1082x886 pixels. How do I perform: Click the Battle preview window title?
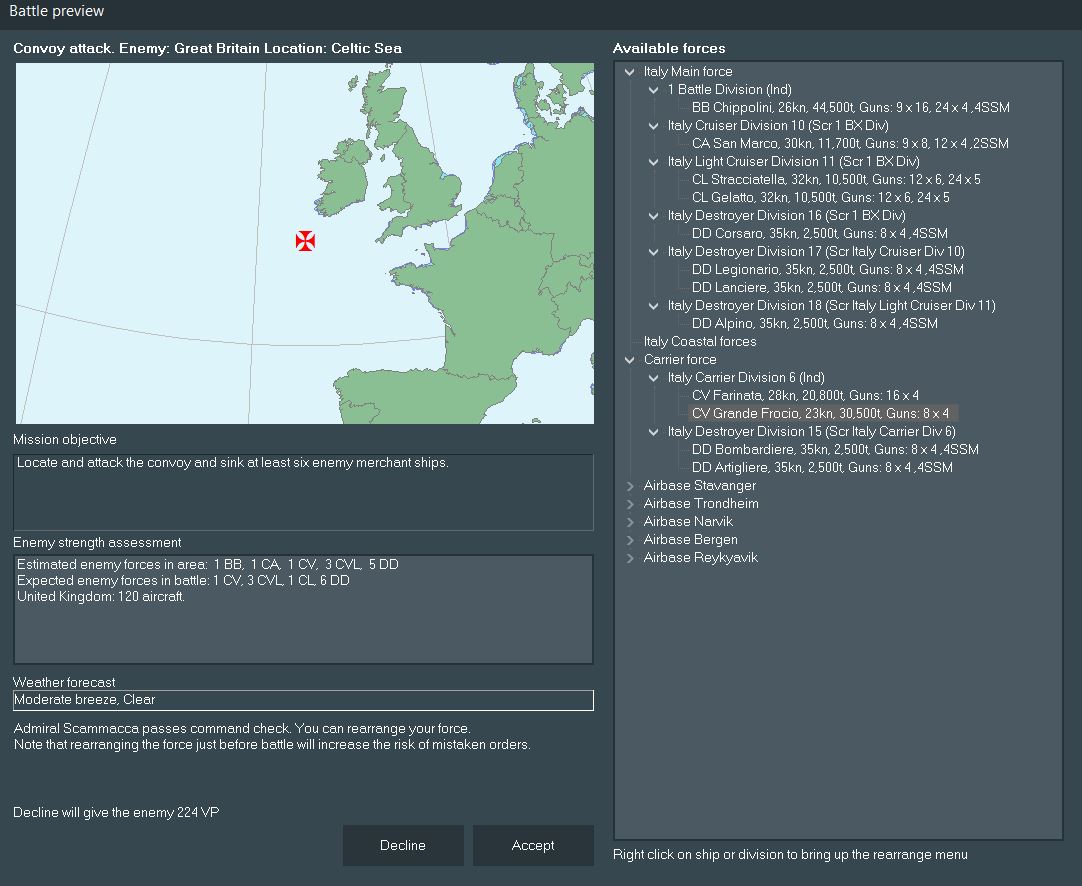click(57, 11)
